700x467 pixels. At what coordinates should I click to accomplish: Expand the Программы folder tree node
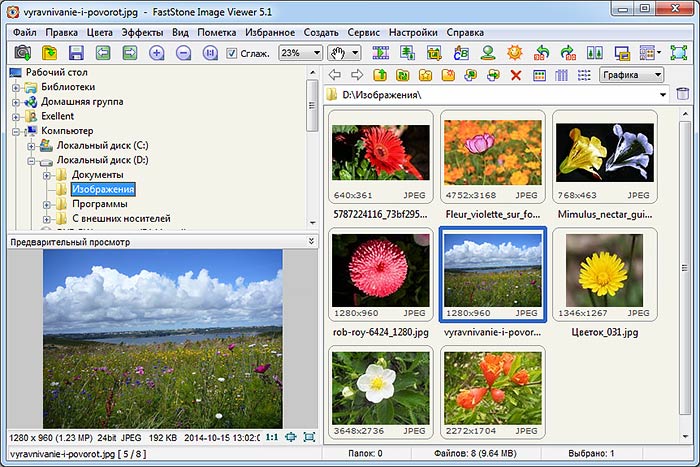(x=45, y=204)
